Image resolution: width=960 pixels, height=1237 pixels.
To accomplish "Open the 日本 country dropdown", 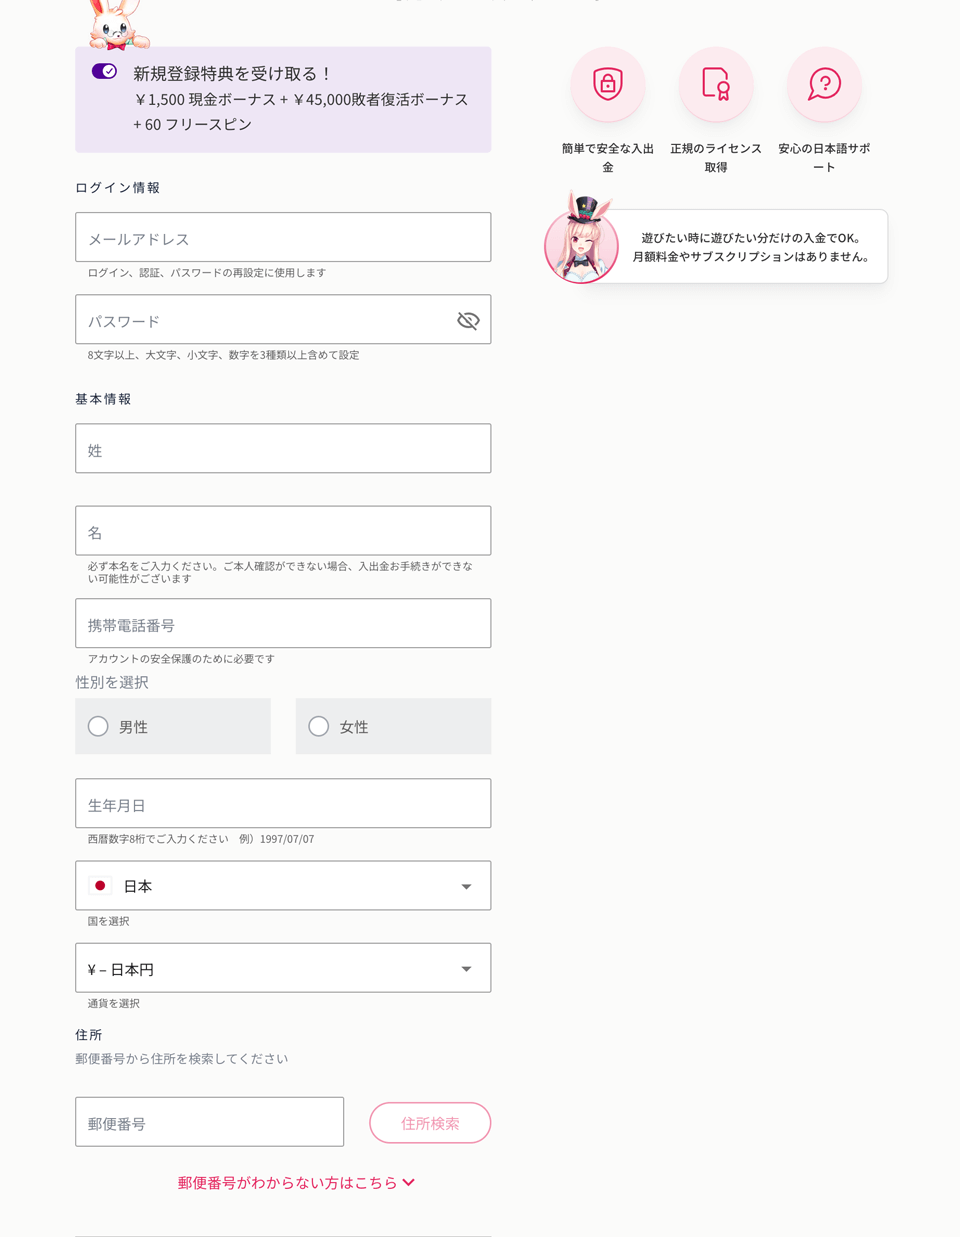I will 283,886.
